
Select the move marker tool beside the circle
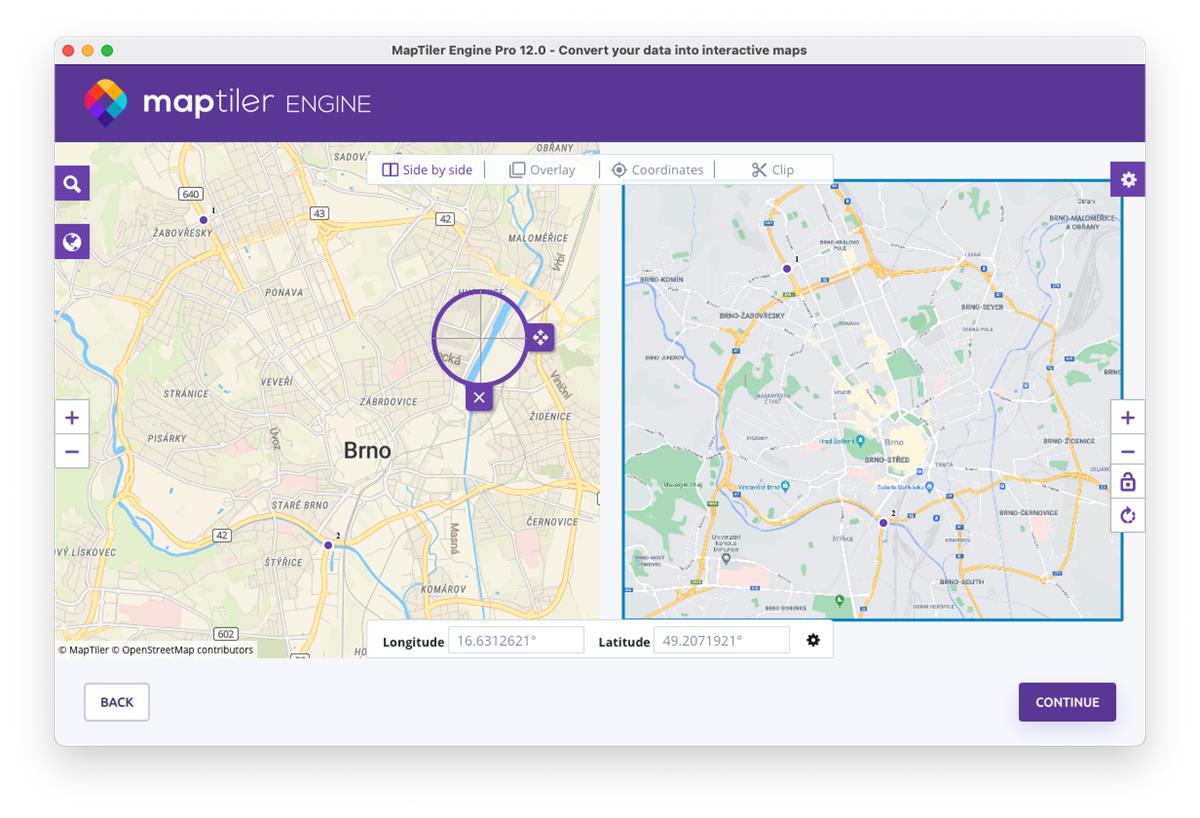coord(539,338)
